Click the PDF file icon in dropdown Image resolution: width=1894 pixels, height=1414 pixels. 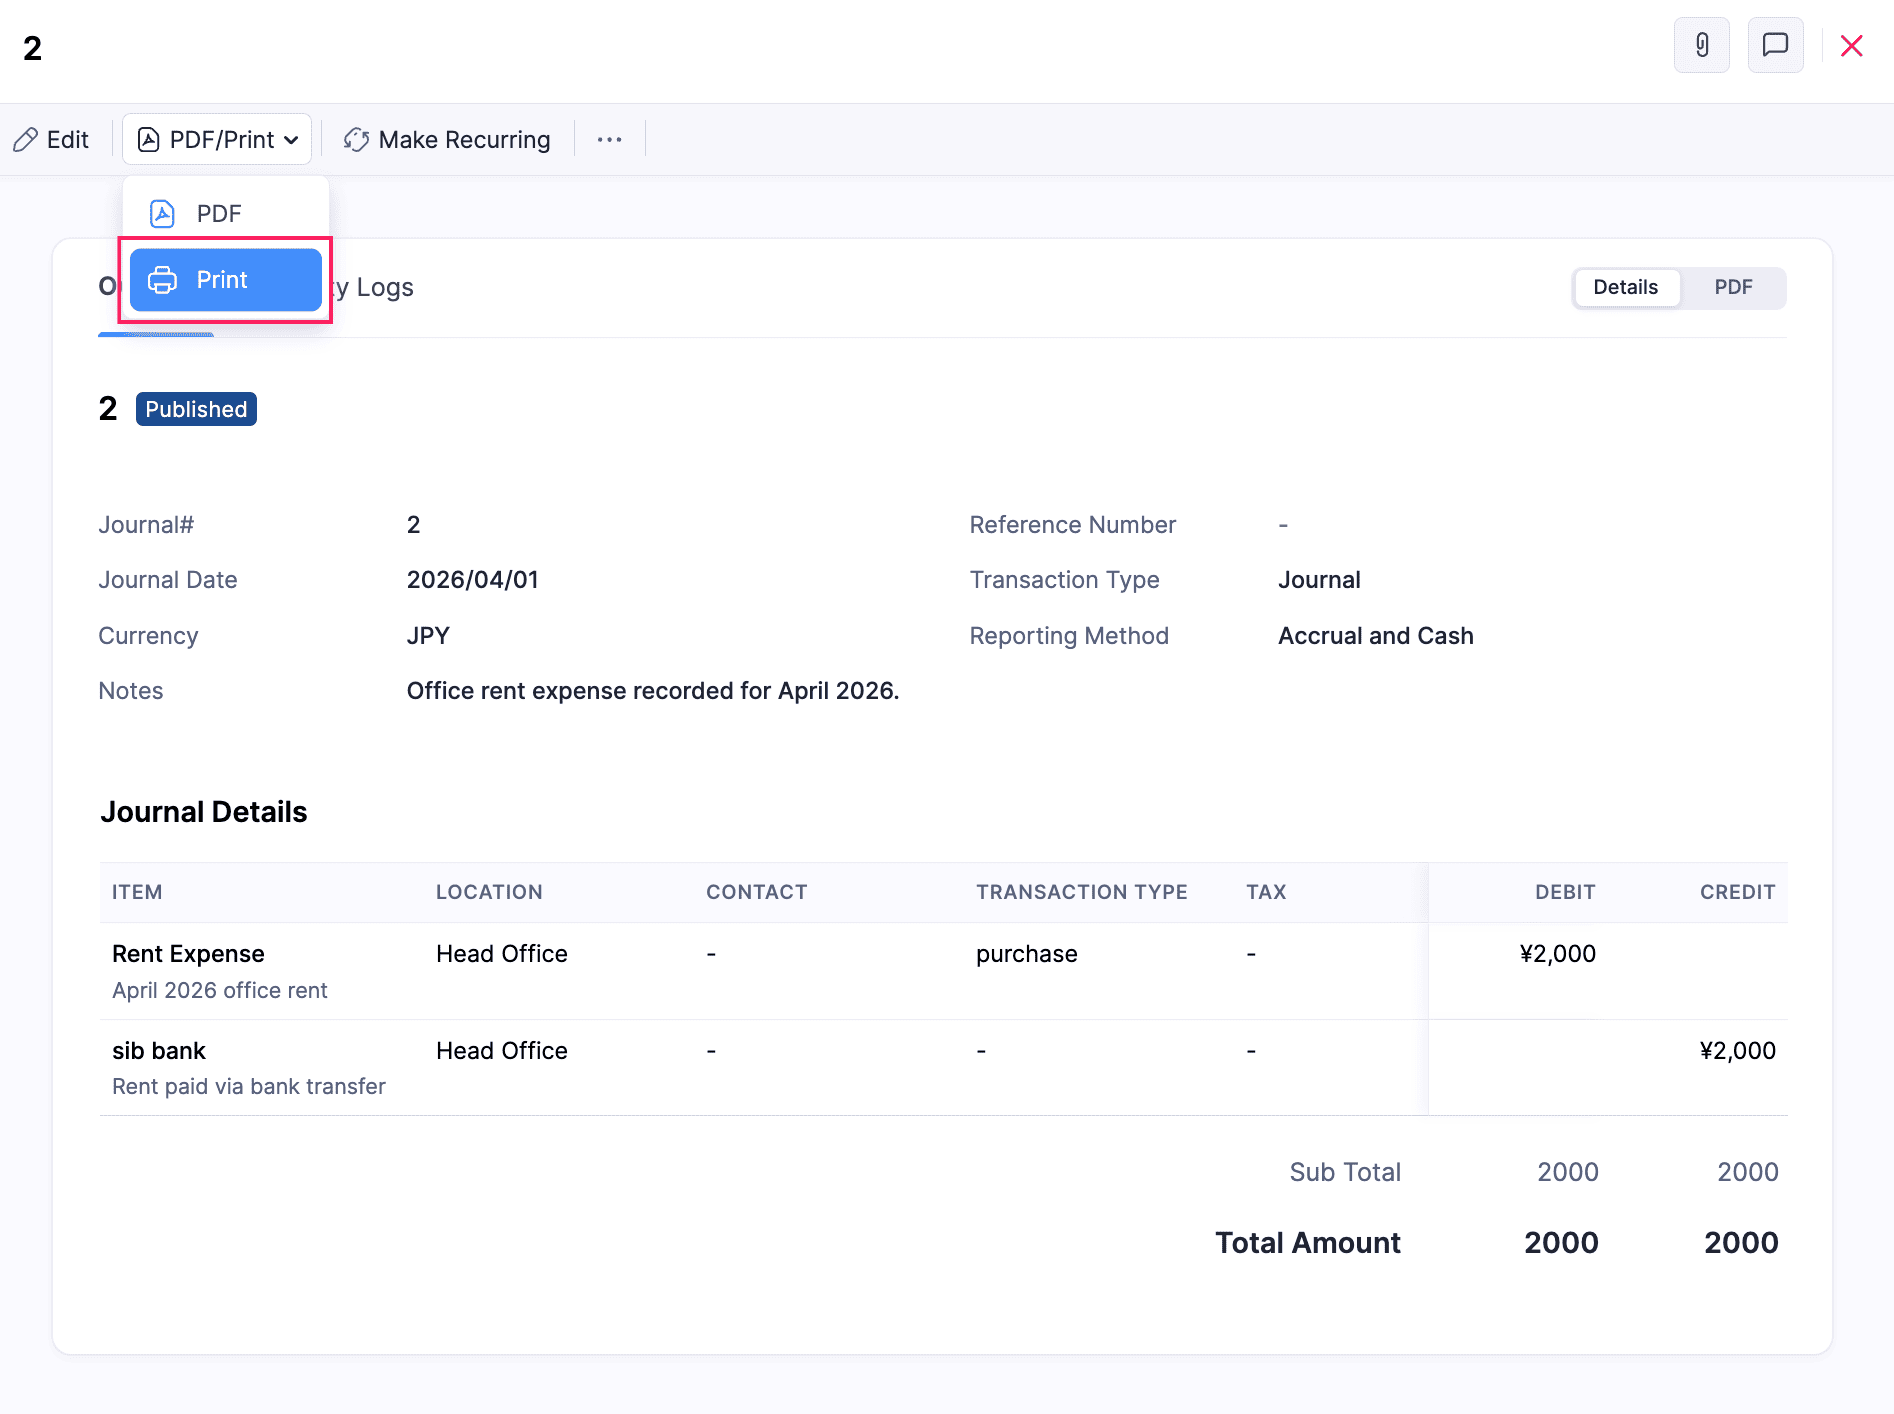[162, 214]
